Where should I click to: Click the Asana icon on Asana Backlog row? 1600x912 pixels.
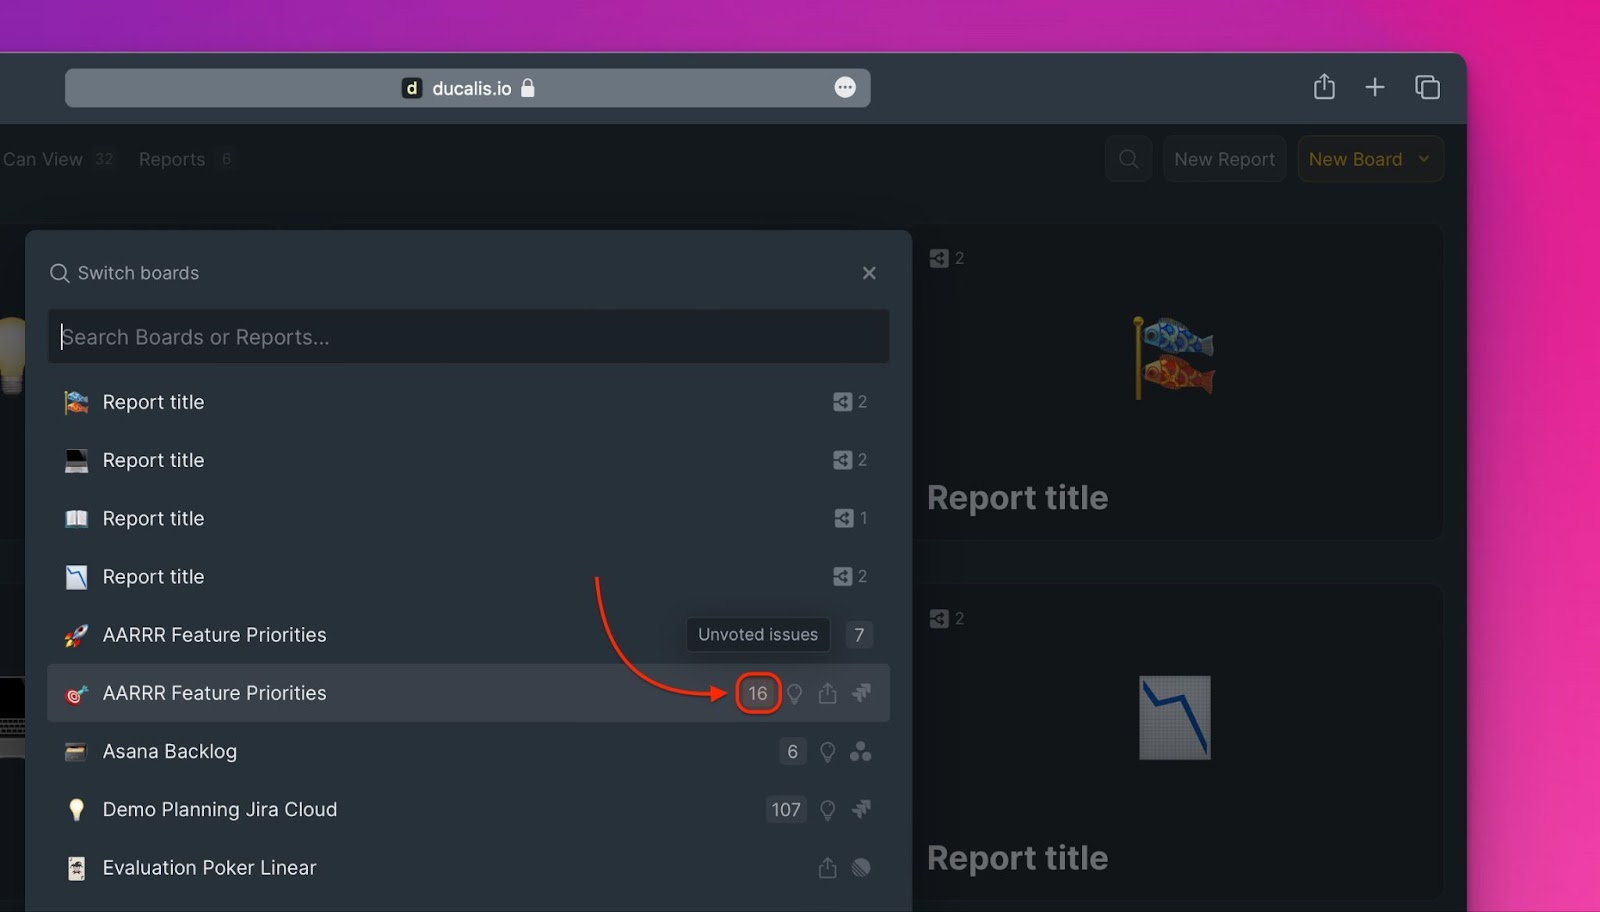(x=860, y=752)
